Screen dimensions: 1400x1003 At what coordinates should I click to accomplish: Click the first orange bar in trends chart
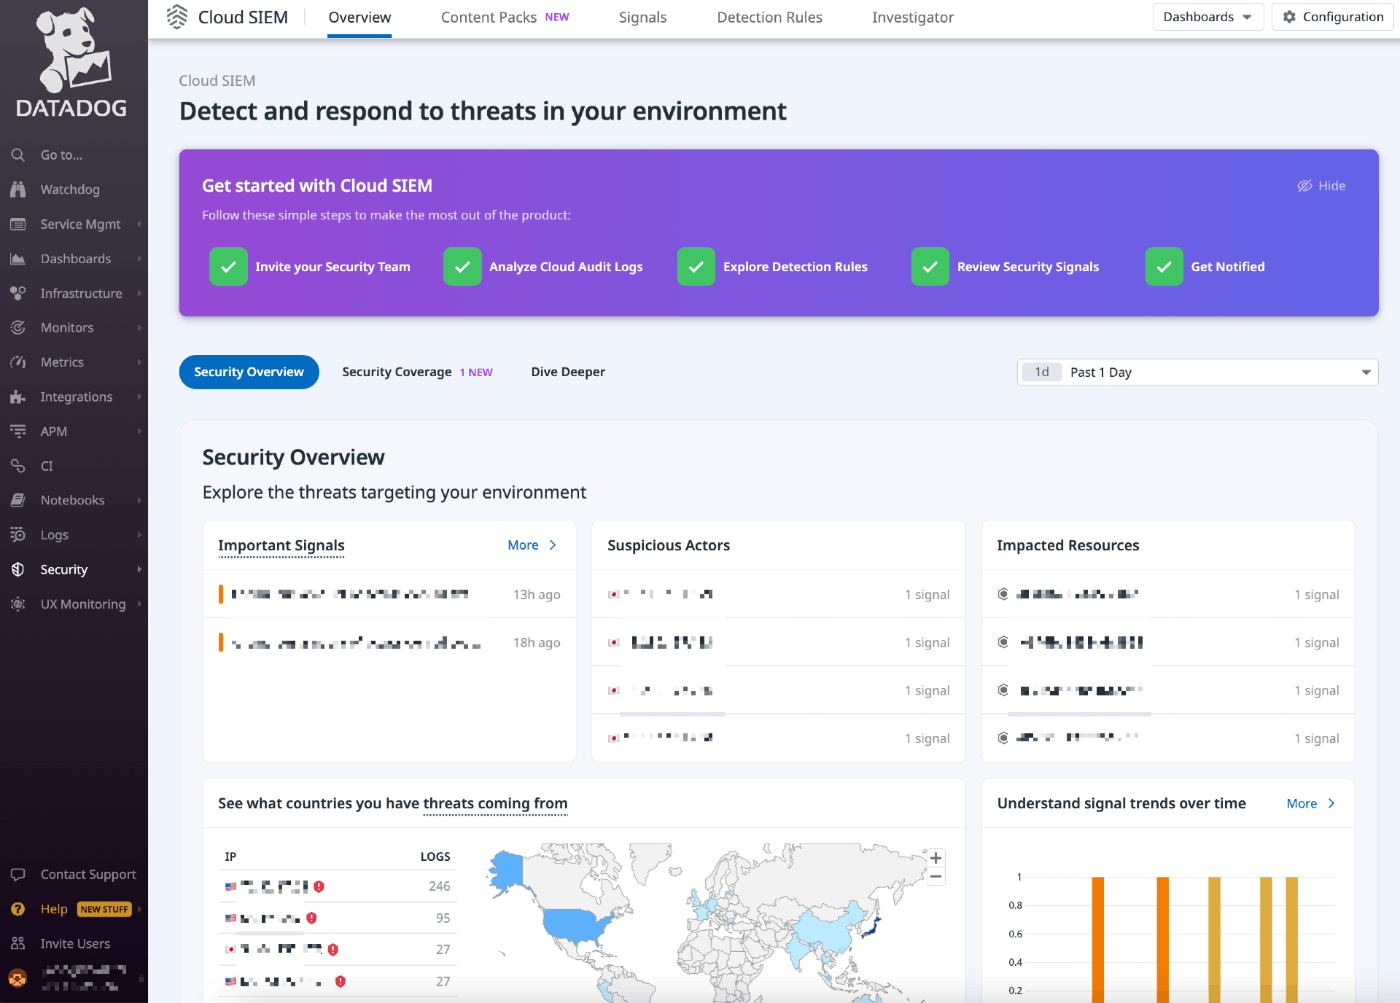tap(1098, 939)
